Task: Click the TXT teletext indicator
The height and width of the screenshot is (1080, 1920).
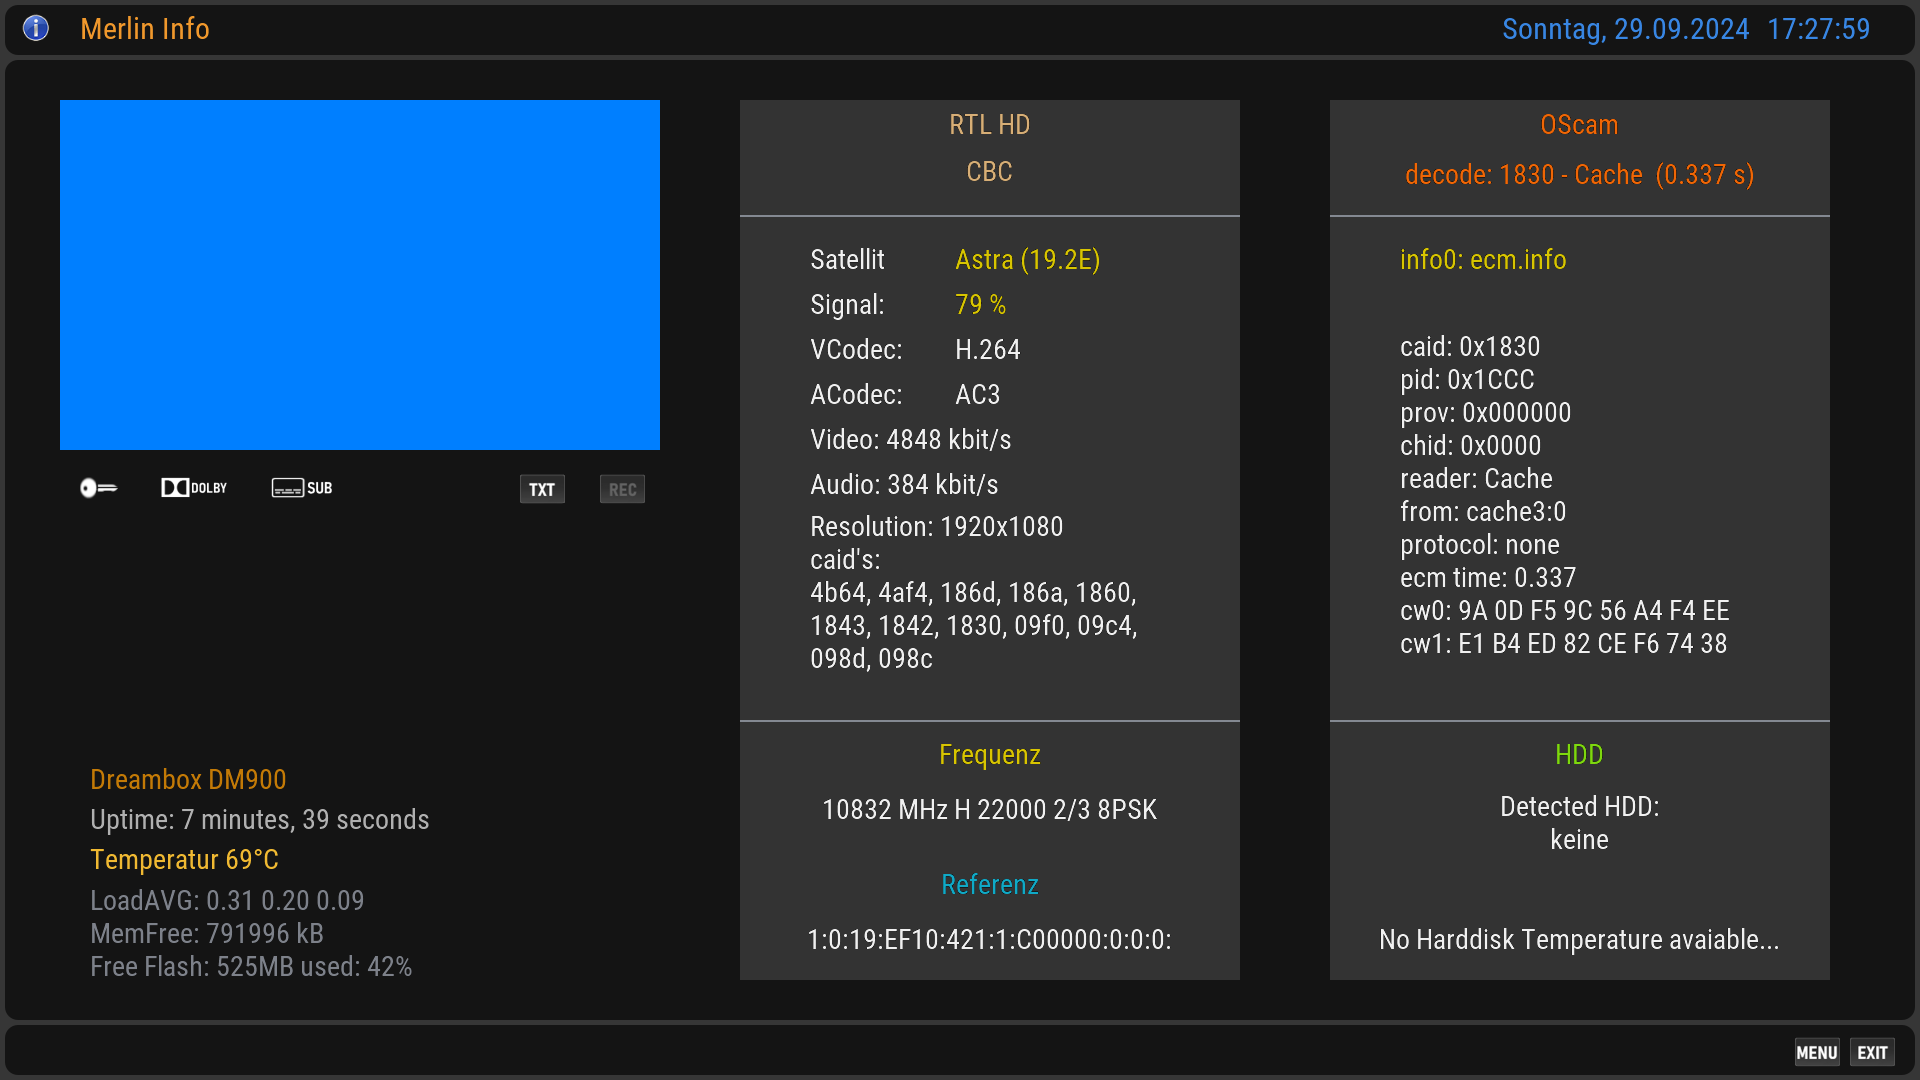Action: click(x=542, y=489)
